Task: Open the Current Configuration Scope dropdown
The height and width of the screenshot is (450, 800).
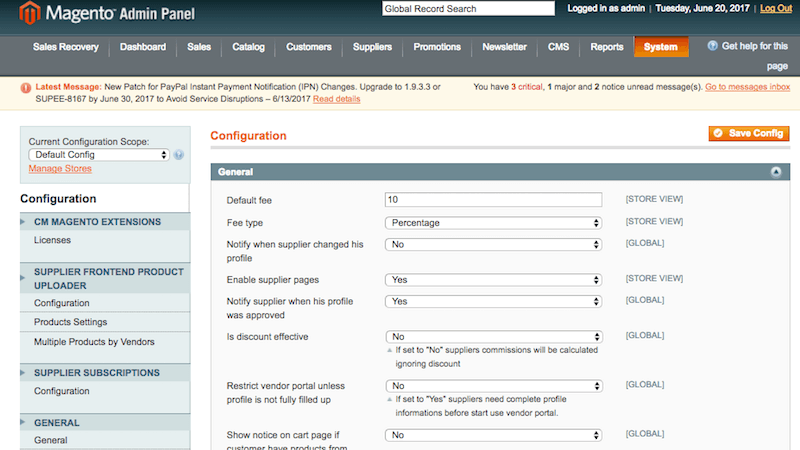Action: 99,155
